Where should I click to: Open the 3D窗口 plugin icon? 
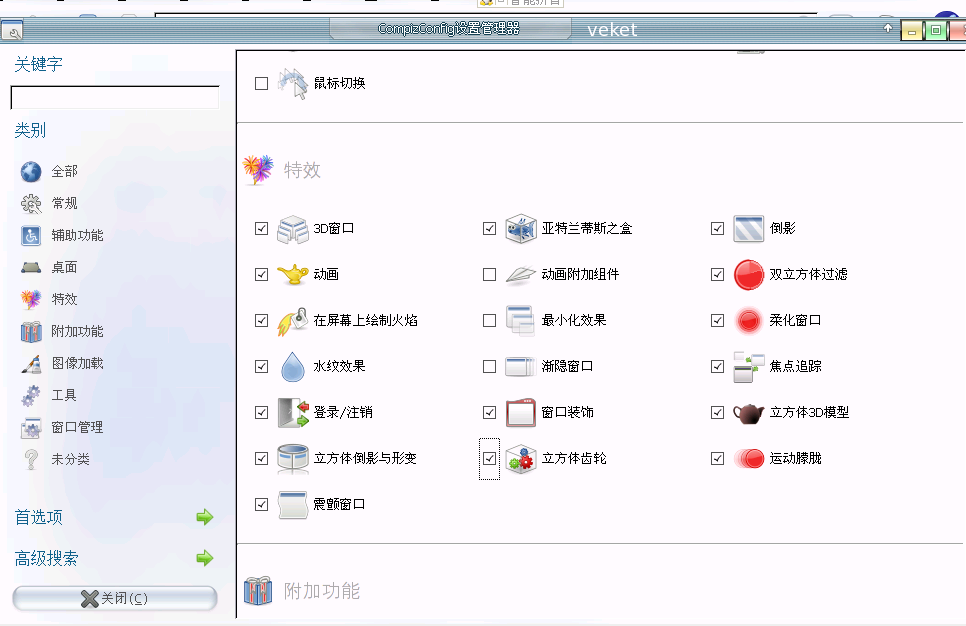click(293, 229)
